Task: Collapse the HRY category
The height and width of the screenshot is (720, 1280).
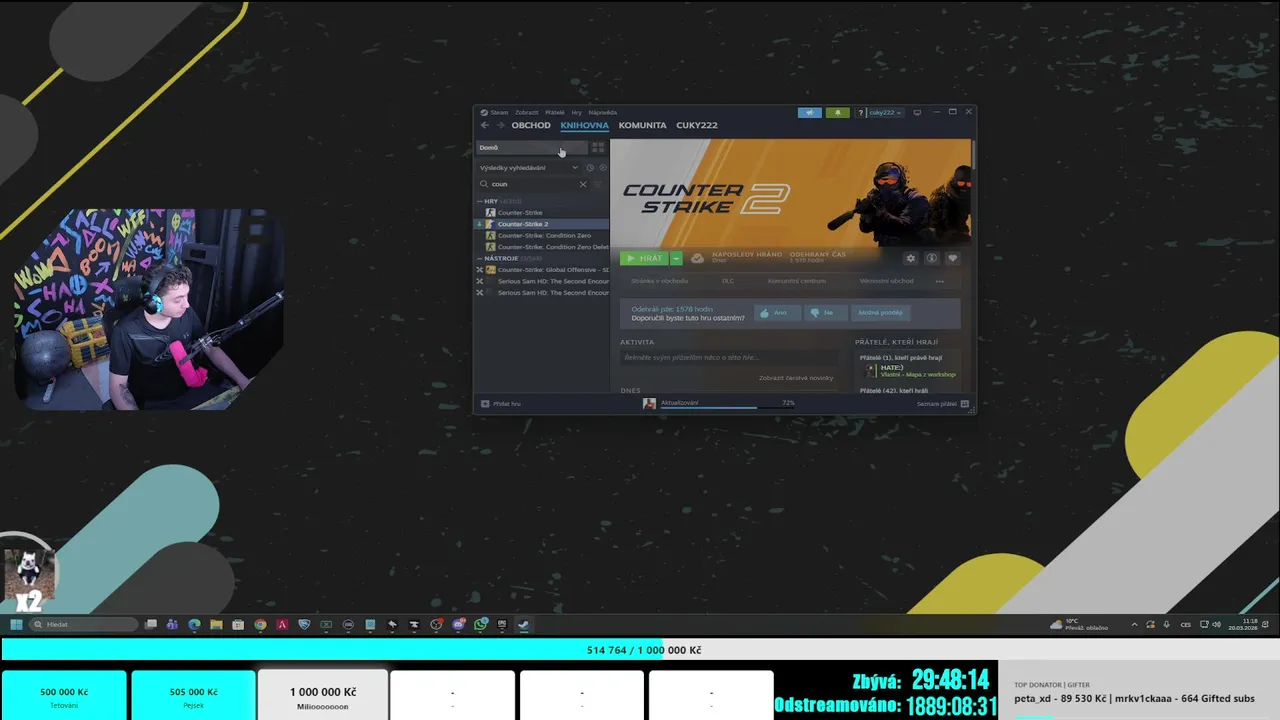Action: (479, 201)
